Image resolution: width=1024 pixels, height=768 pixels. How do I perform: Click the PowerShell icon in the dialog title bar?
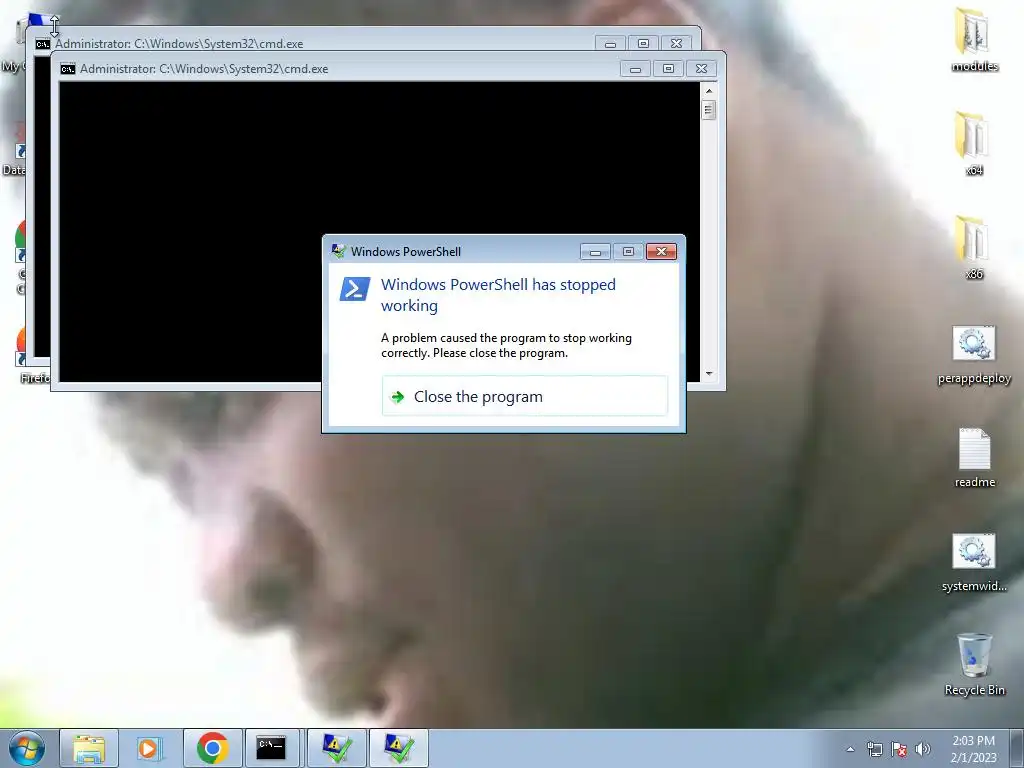[x=338, y=251]
